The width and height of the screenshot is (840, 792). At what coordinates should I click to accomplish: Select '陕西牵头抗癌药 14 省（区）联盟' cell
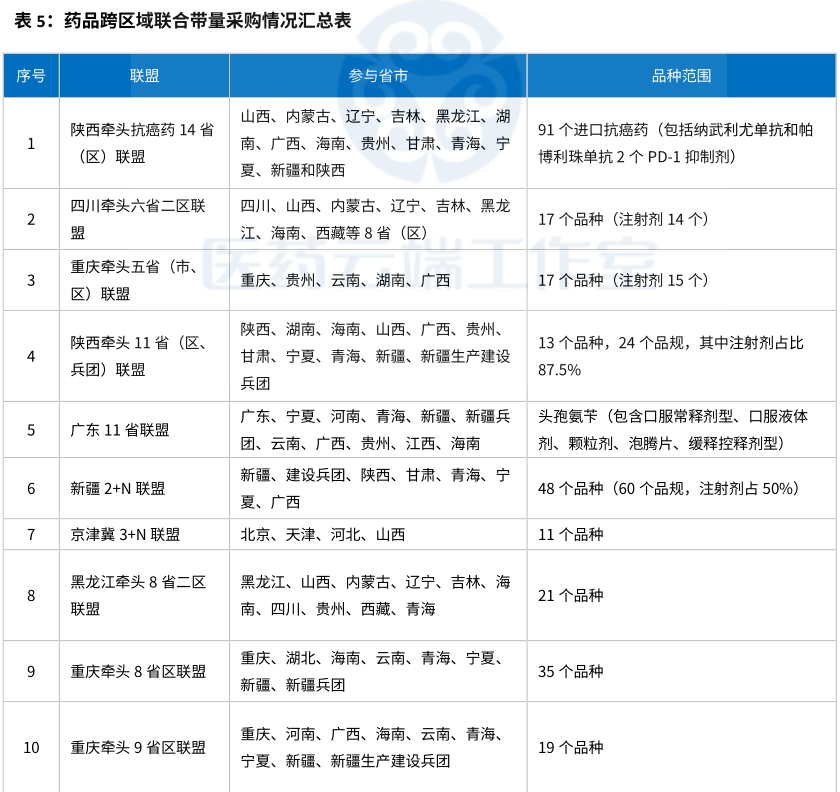pos(144,143)
